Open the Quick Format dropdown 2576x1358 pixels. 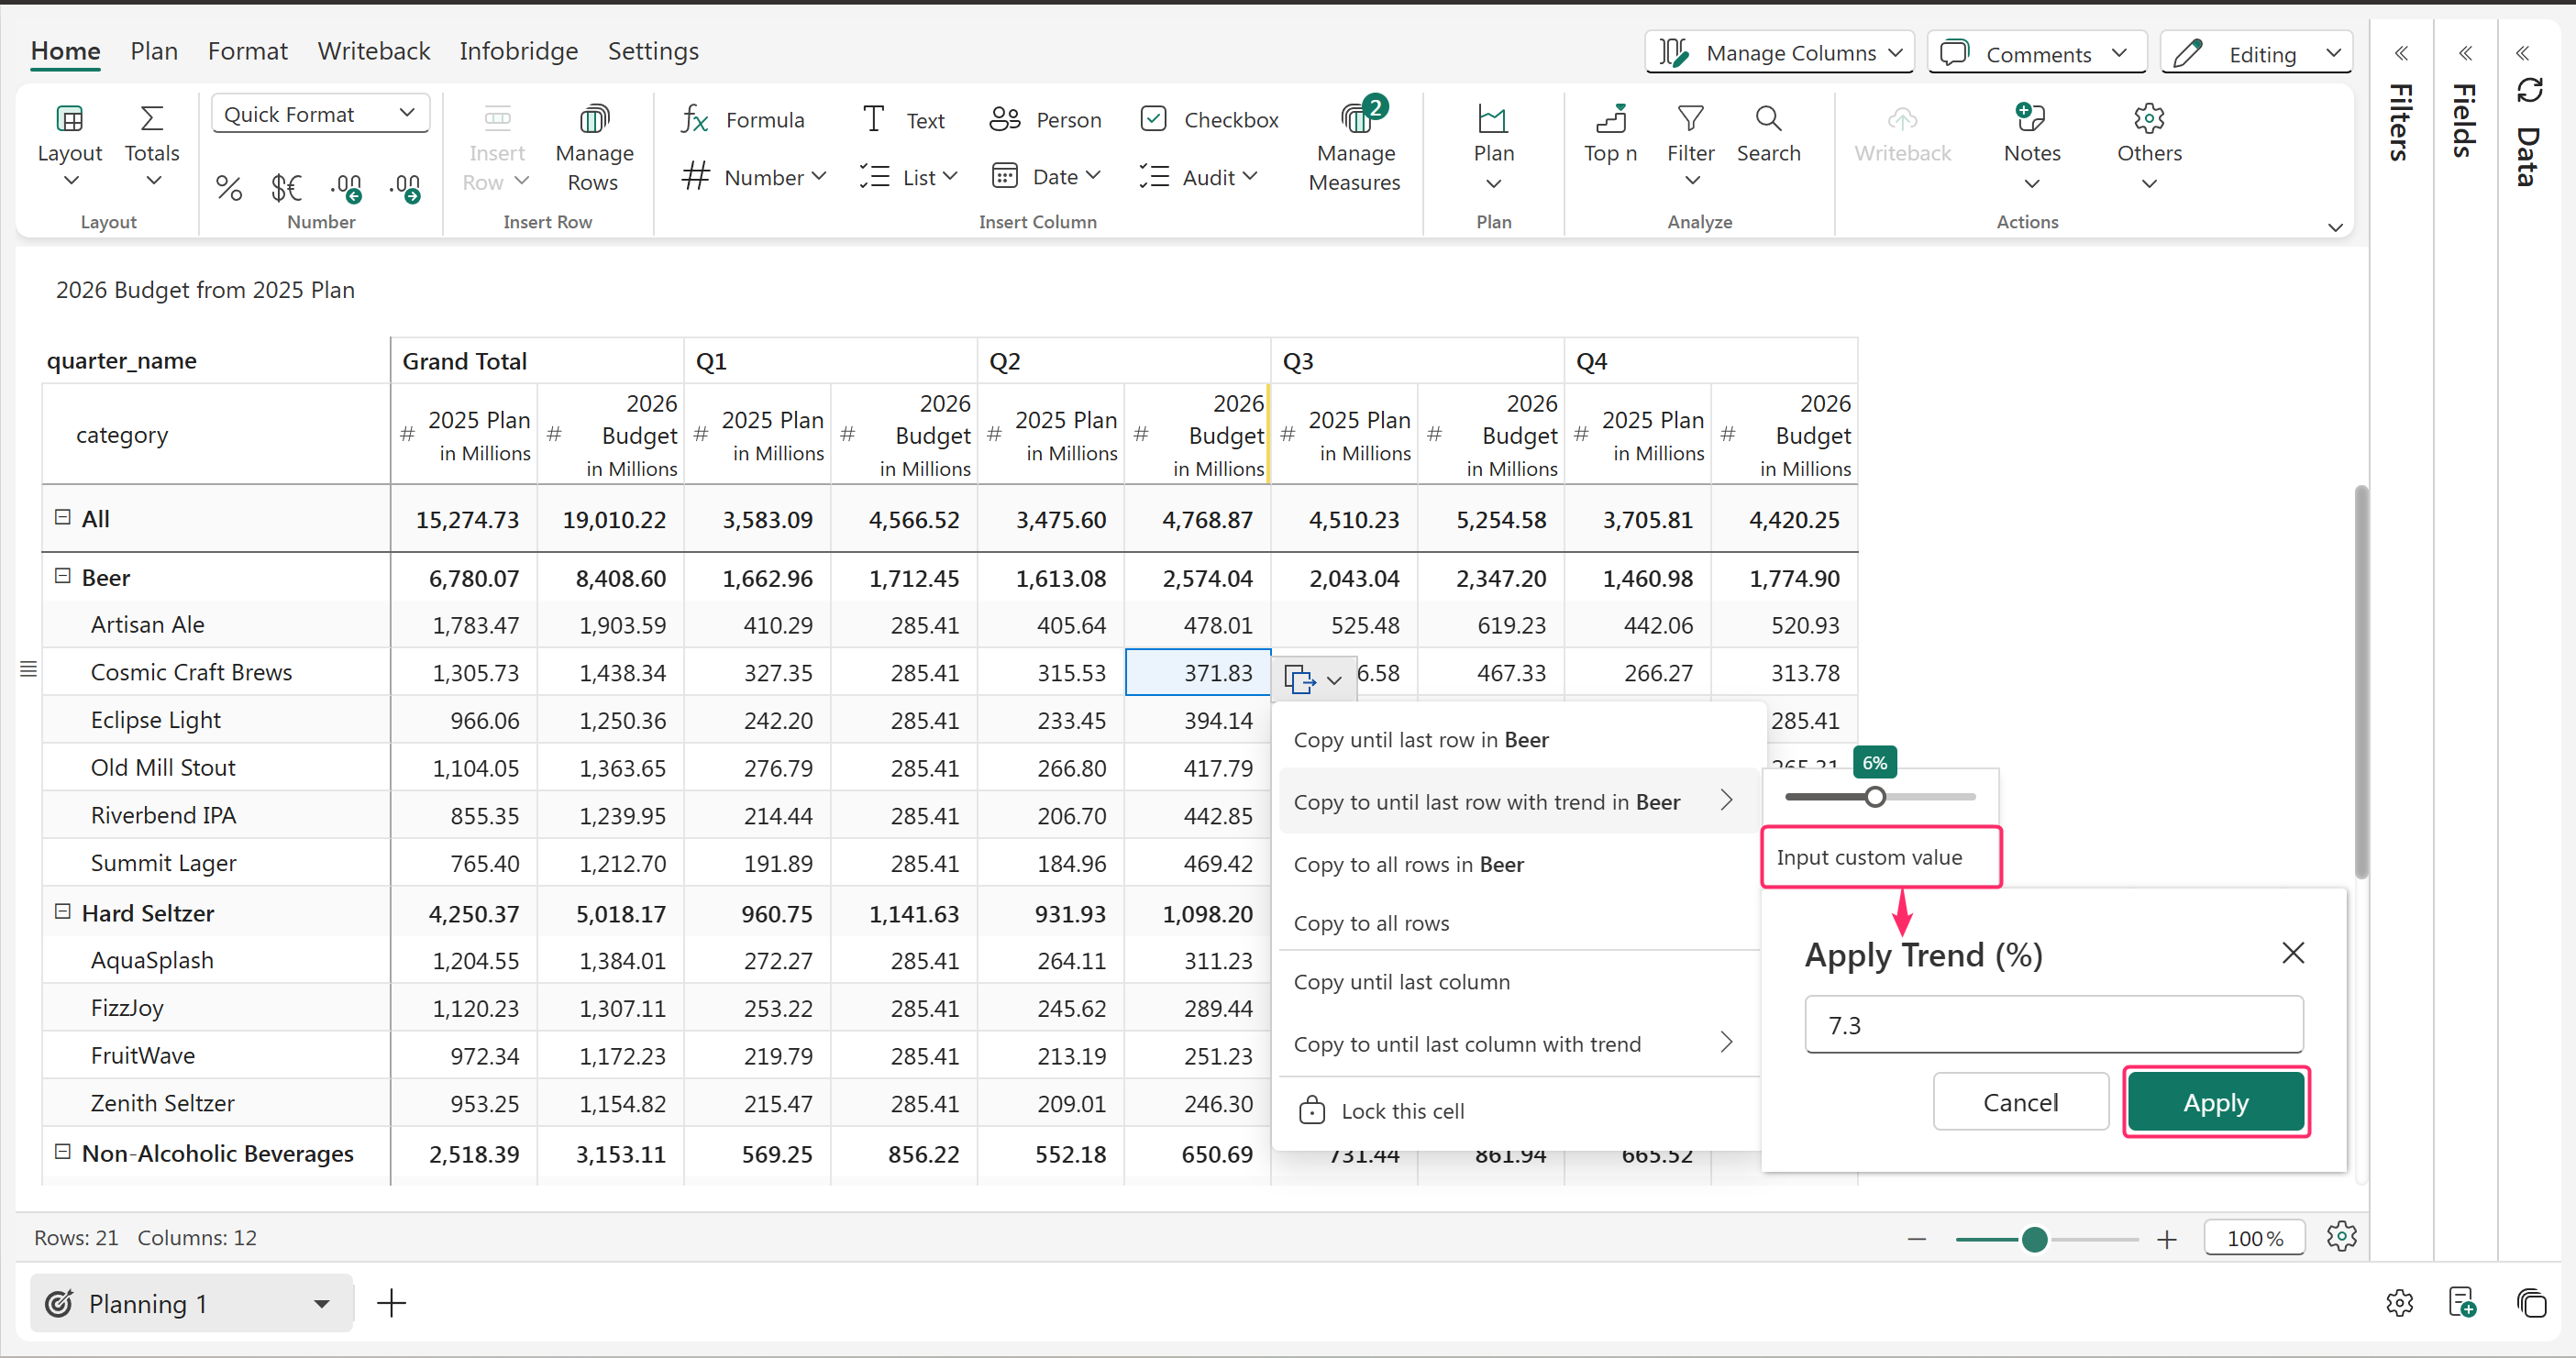point(320,114)
